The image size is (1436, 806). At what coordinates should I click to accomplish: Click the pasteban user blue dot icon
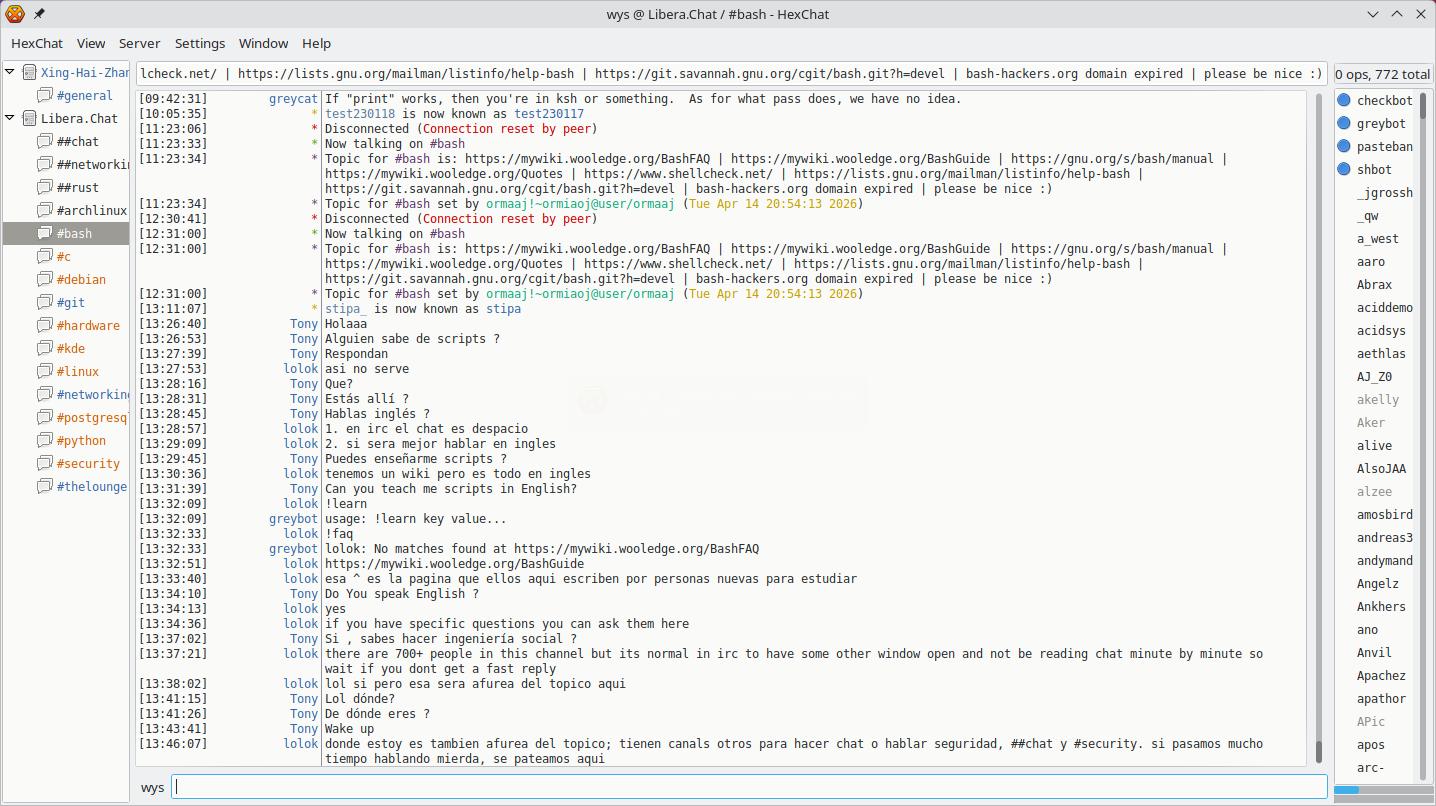(x=1344, y=146)
